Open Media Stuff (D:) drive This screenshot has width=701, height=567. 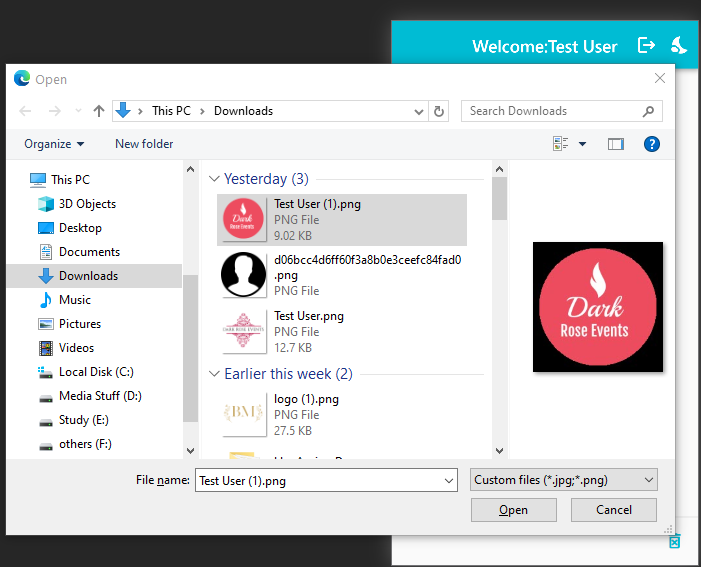(x=100, y=396)
